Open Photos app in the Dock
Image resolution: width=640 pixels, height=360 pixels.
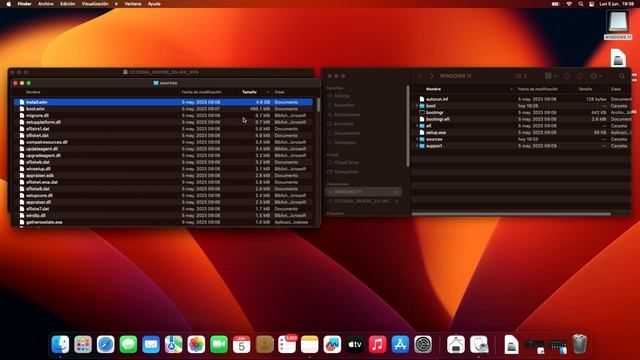coord(196,344)
